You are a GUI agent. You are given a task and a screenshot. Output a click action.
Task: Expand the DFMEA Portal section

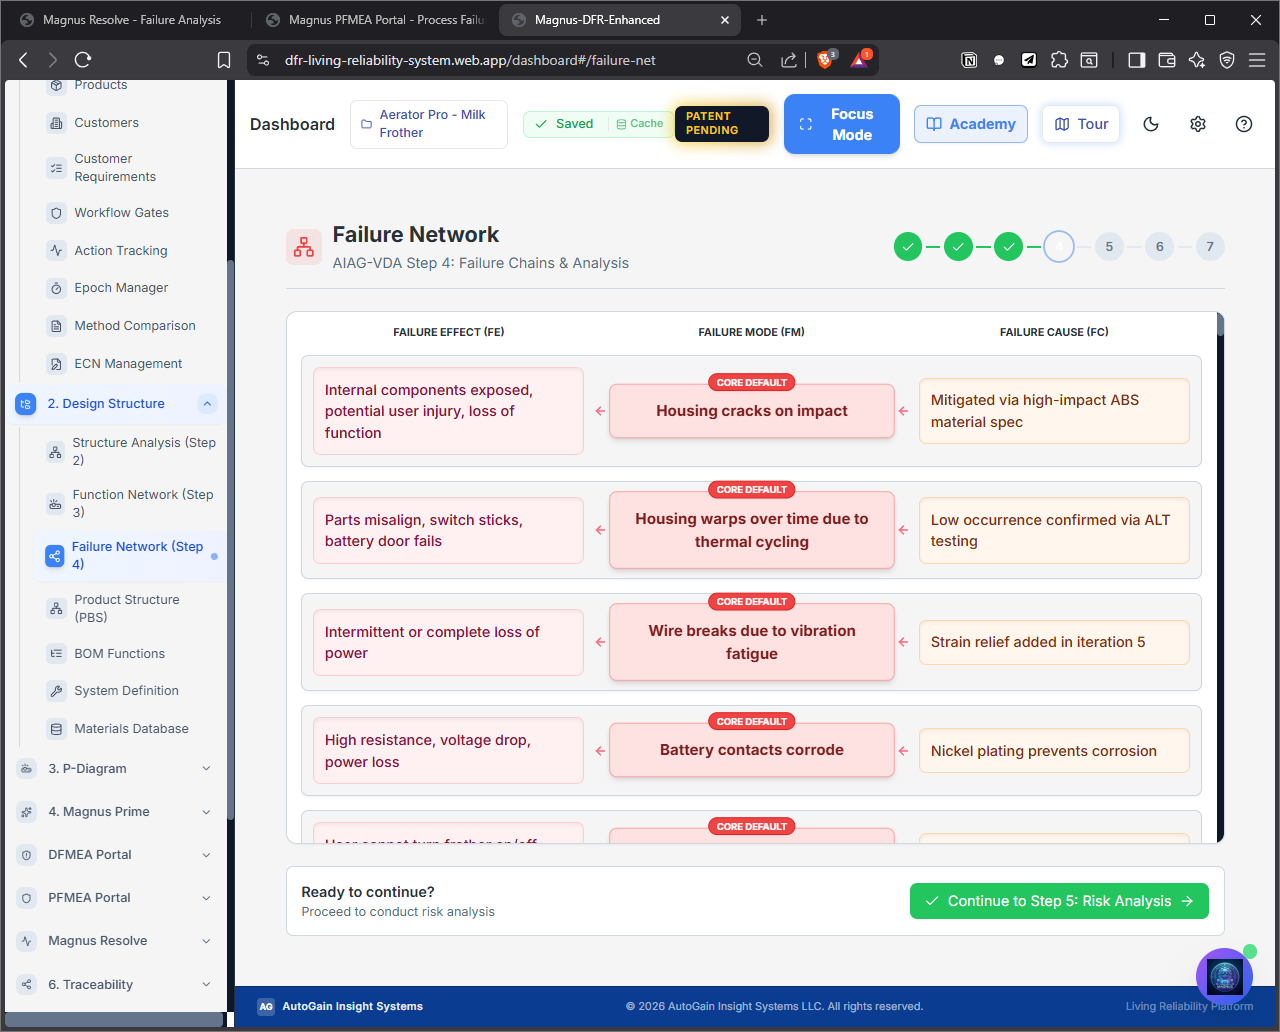tap(207, 855)
